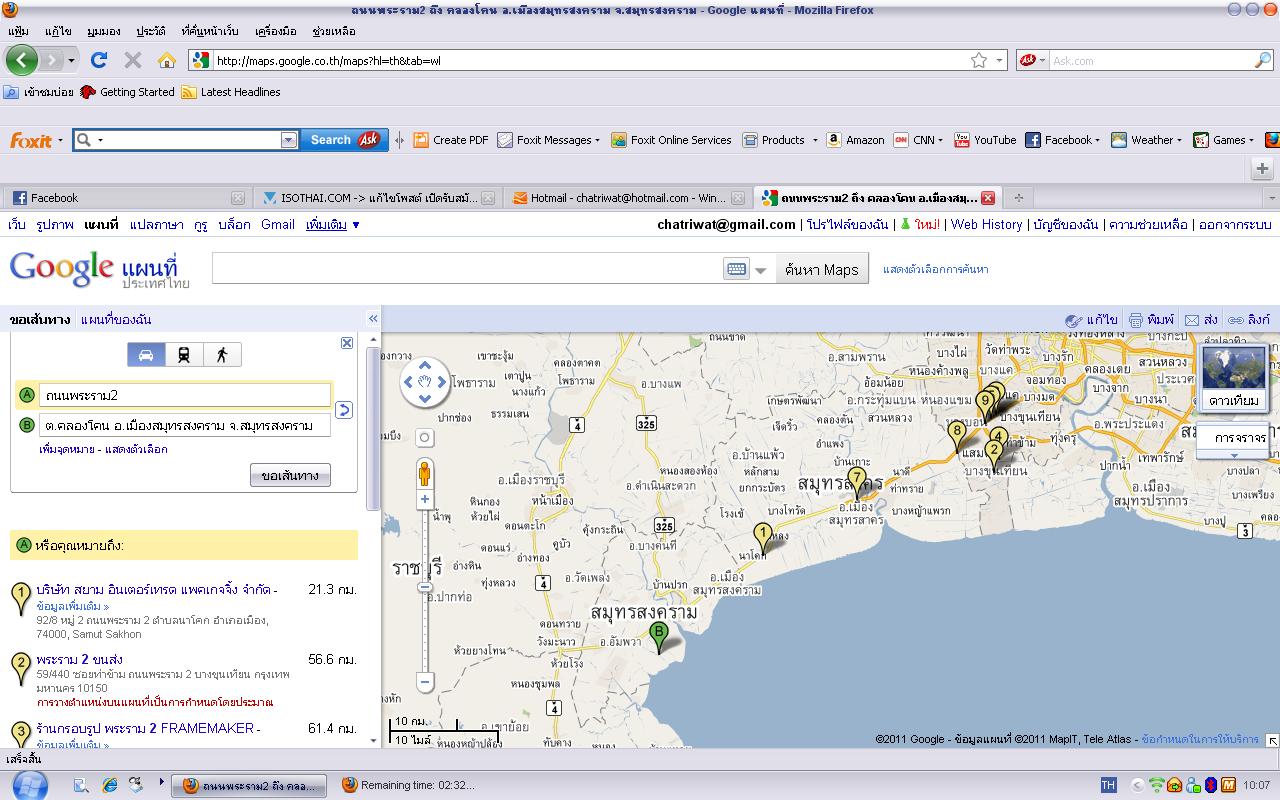Open the แผนที่ของฉัน My Maps tab
This screenshot has height=800, width=1280.
pos(116,320)
